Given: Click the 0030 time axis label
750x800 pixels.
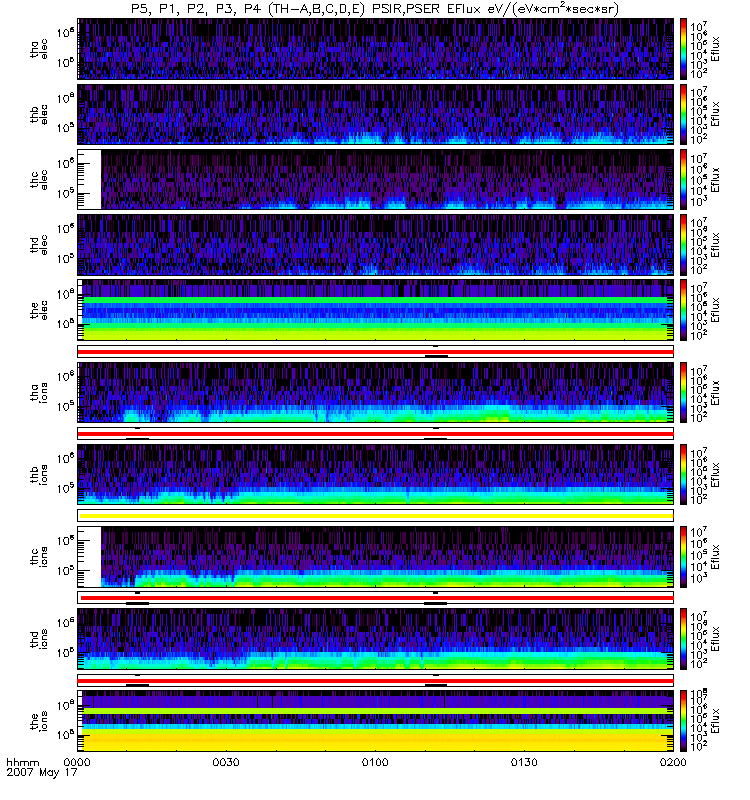Looking at the screenshot, I should click(227, 763).
